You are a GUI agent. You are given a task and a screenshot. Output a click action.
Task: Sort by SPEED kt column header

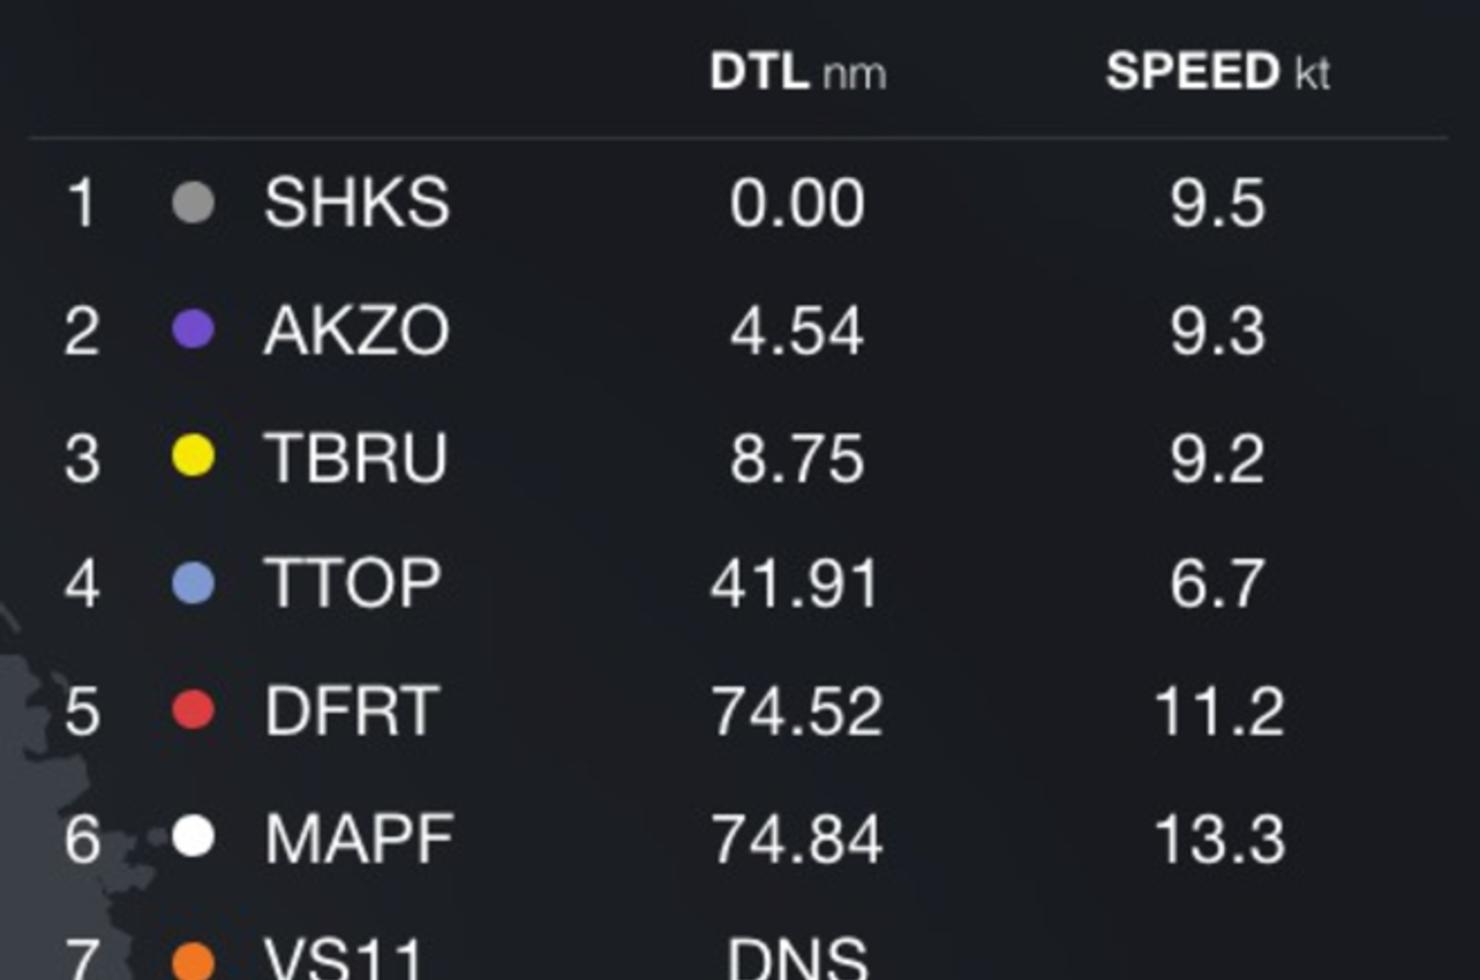coord(1218,72)
